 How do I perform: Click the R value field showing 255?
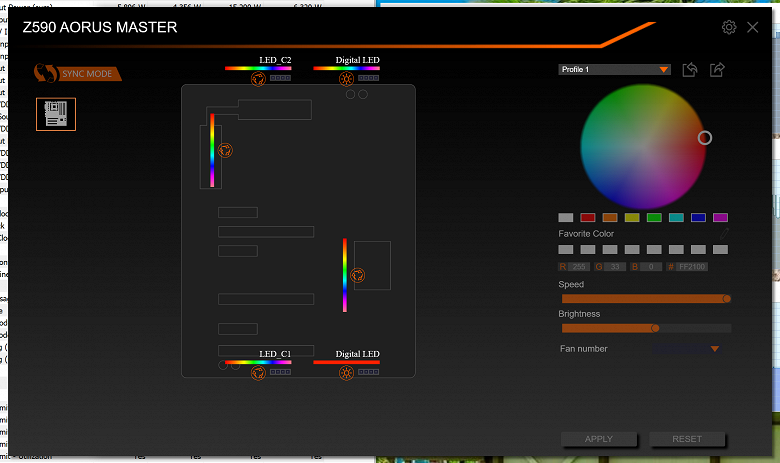click(579, 267)
